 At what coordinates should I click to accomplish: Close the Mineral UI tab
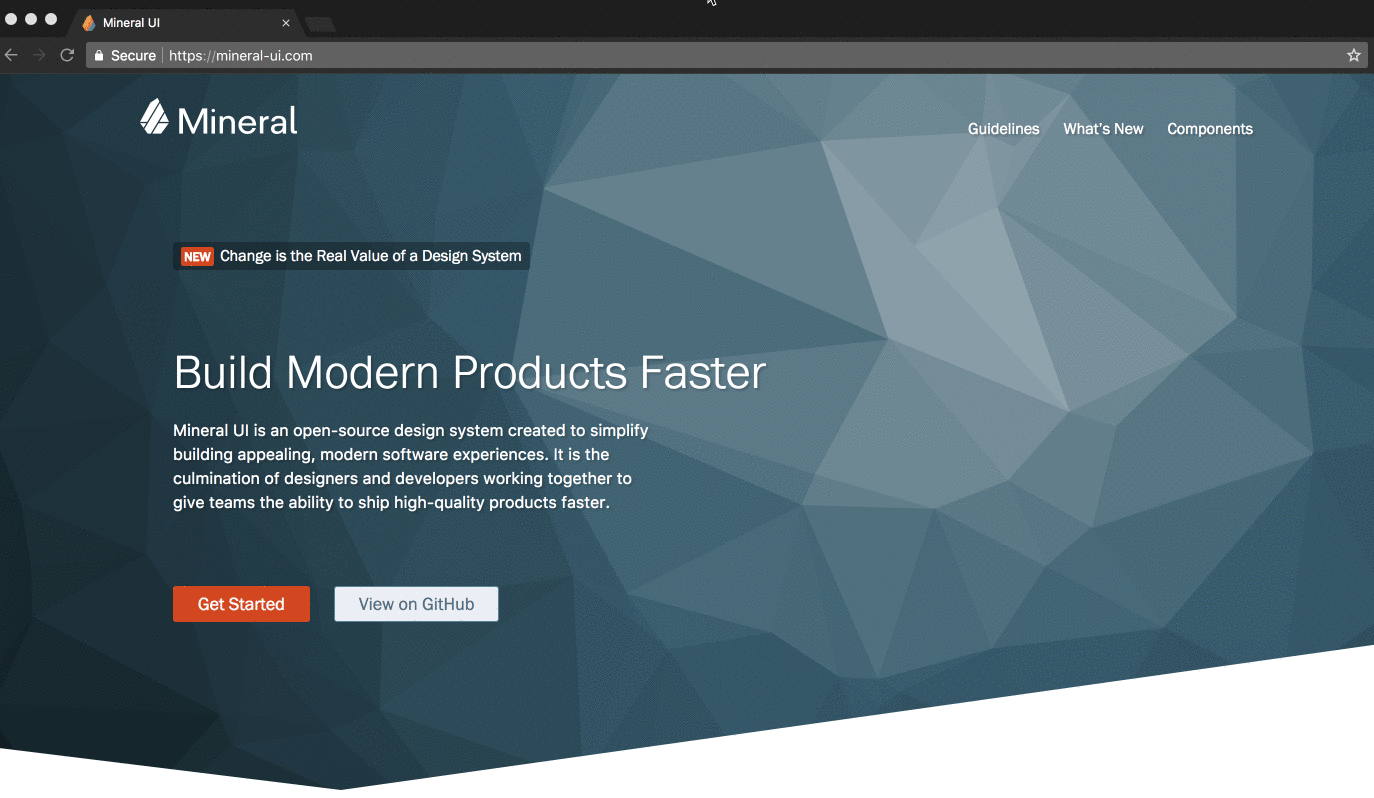click(286, 23)
